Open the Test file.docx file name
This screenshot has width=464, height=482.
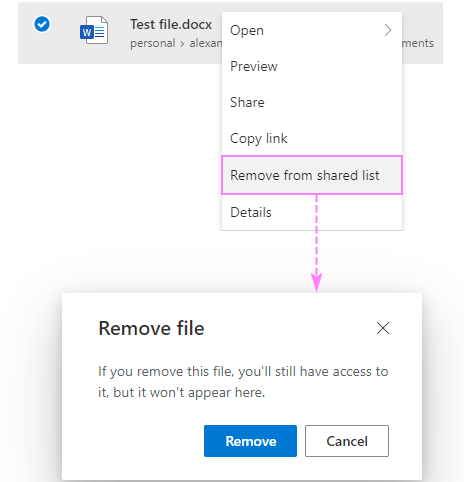pyautogui.click(x=171, y=24)
